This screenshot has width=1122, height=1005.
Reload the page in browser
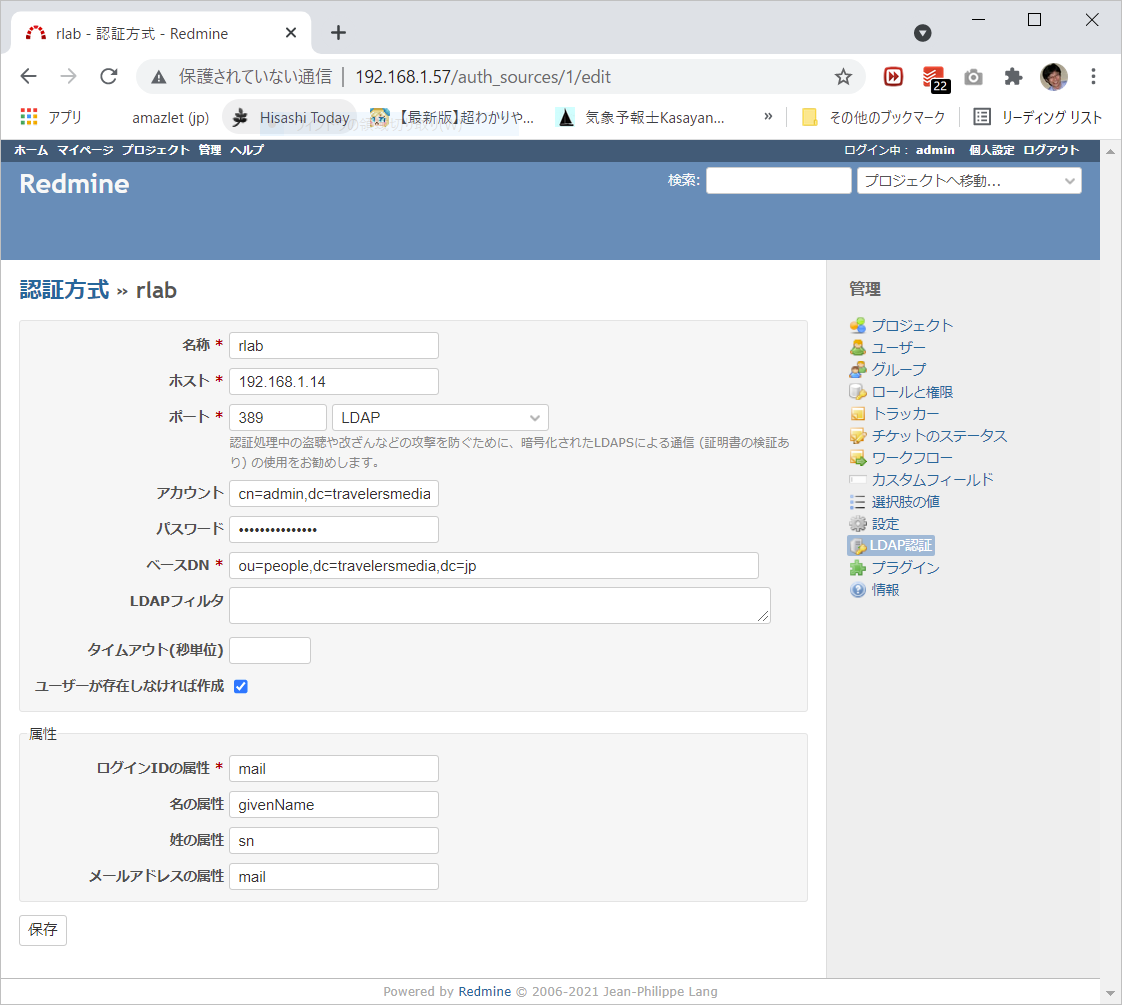(x=109, y=77)
